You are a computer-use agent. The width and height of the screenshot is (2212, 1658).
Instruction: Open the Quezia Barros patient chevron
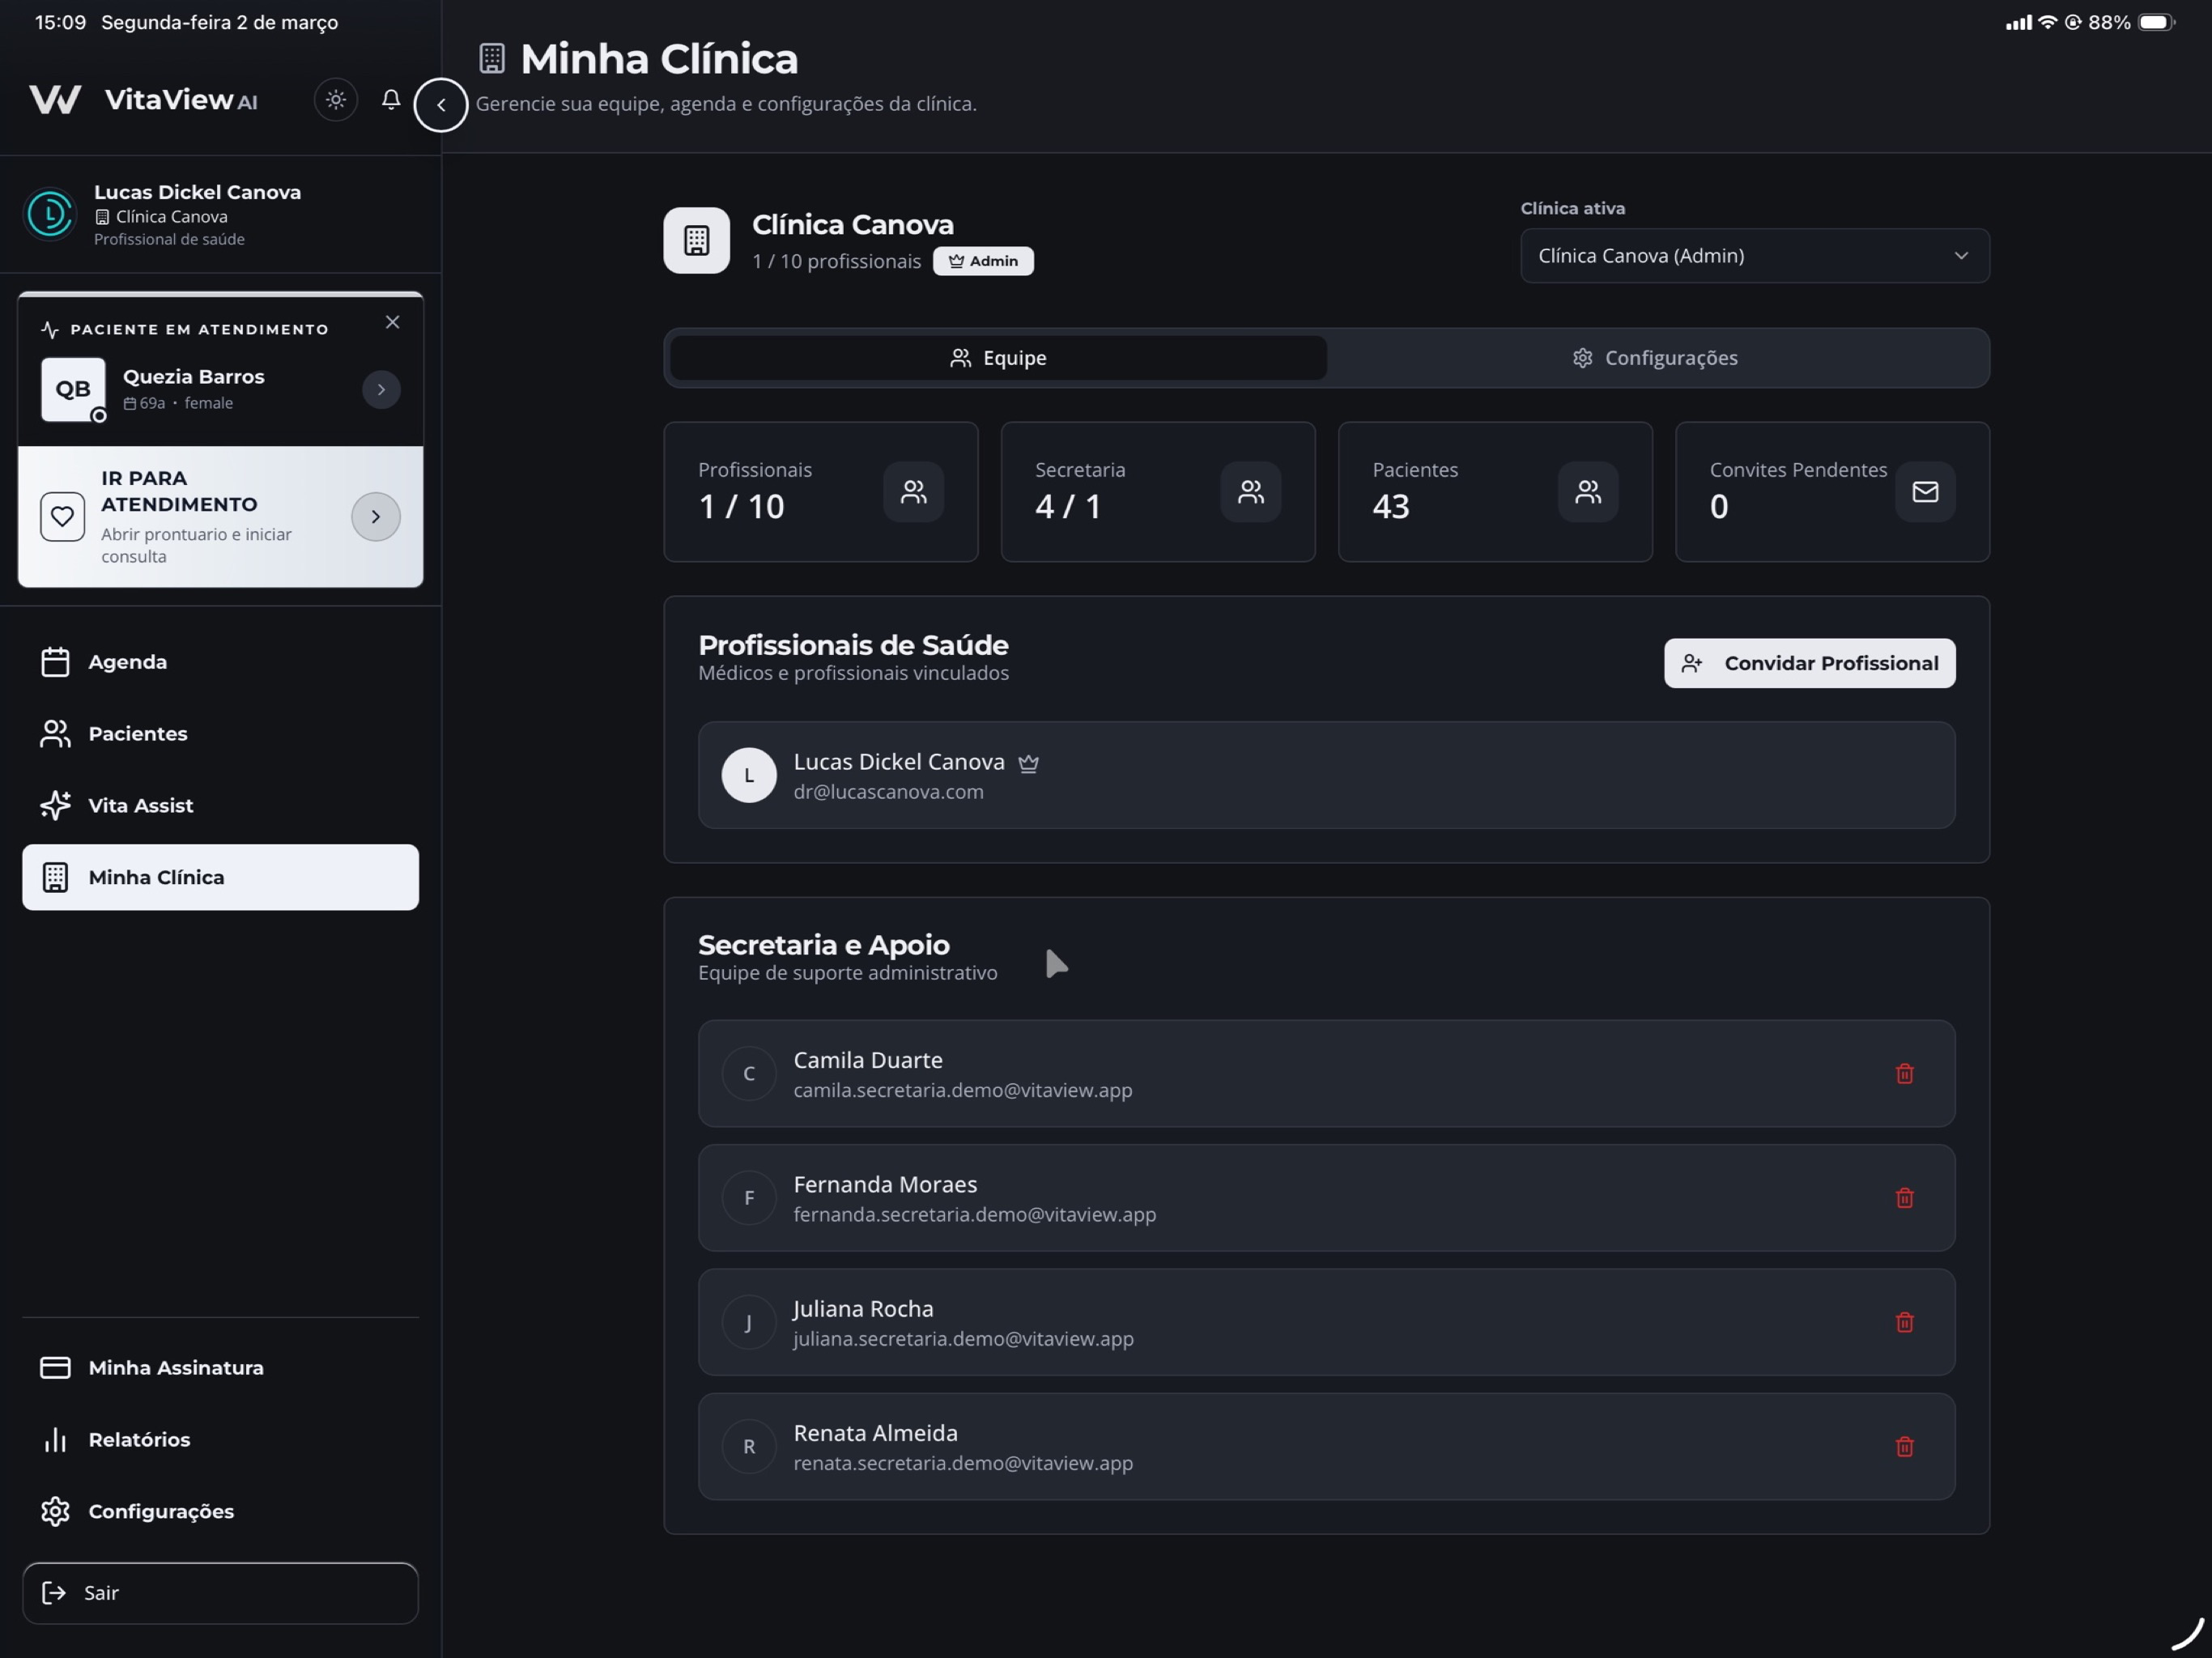click(381, 390)
